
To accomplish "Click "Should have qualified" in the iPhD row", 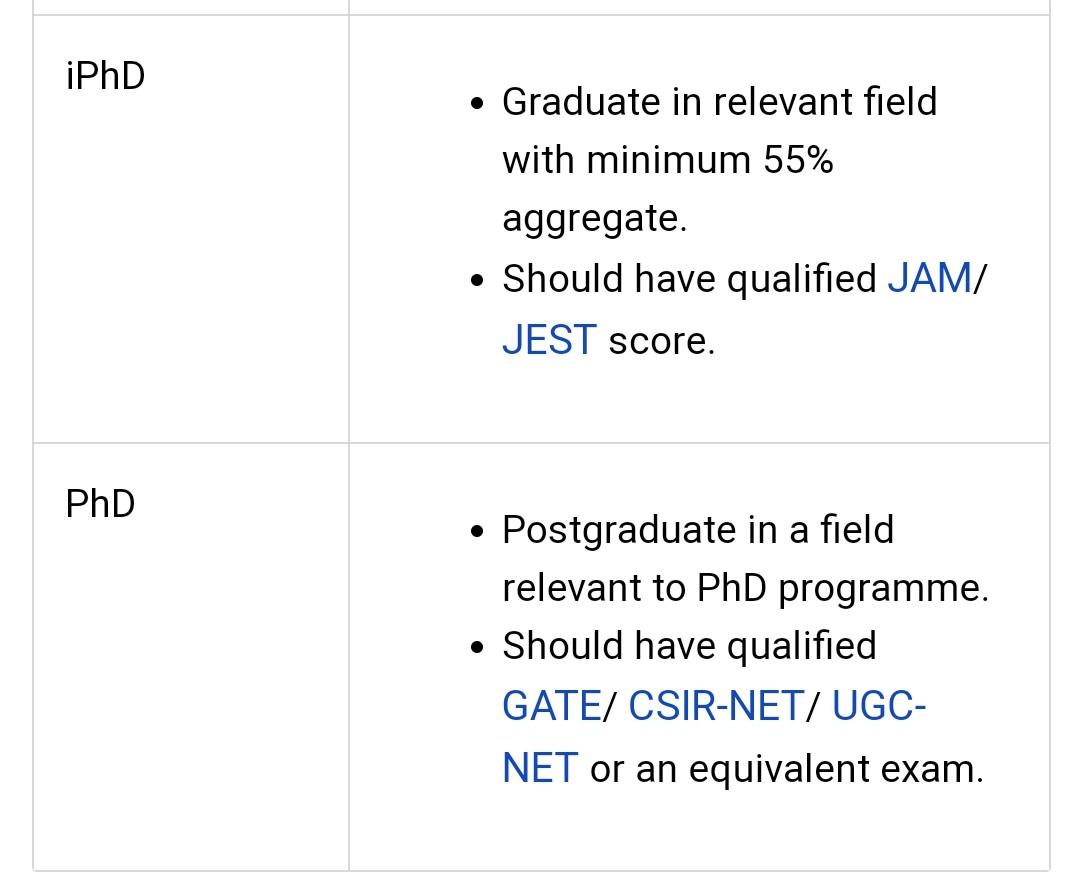I will (689, 279).
